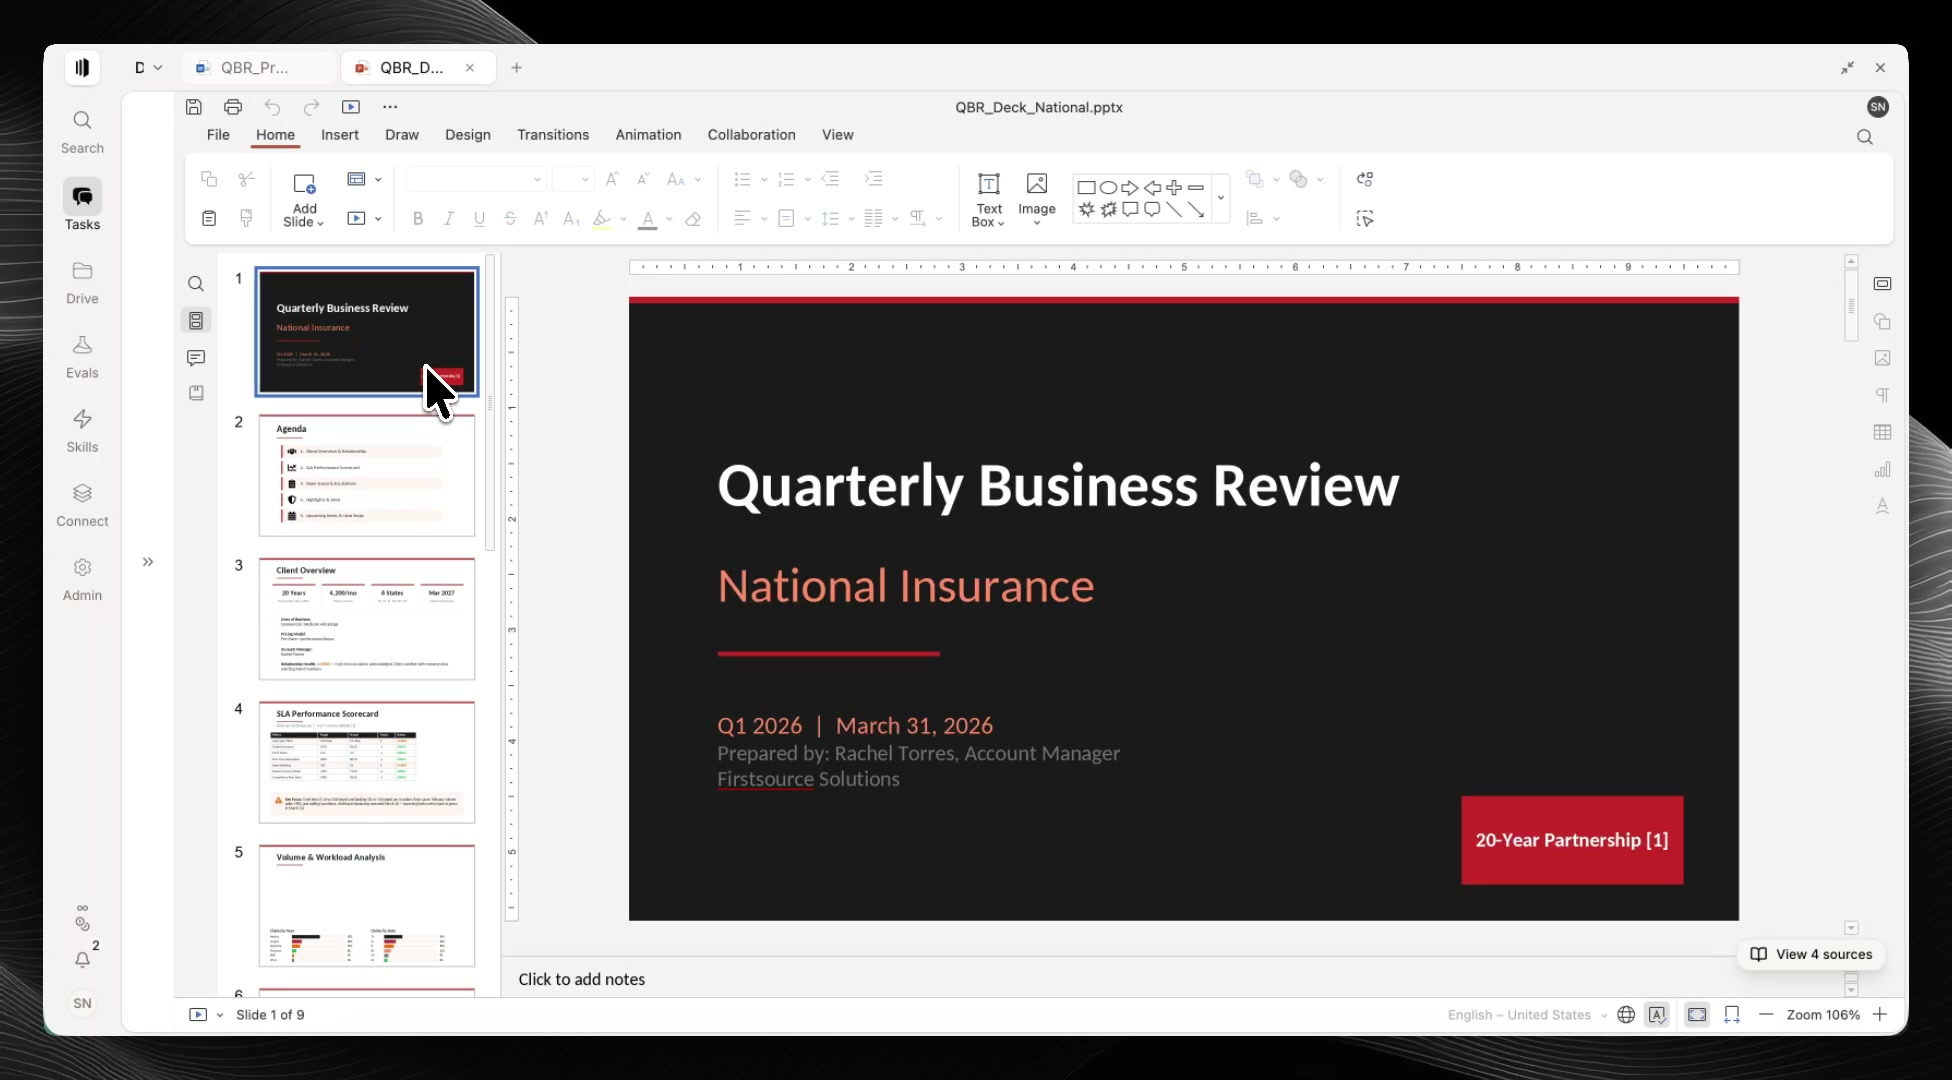This screenshot has height=1080, width=1952.
Task: Click zoom out minus button
Action: click(x=1766, y=1014)
